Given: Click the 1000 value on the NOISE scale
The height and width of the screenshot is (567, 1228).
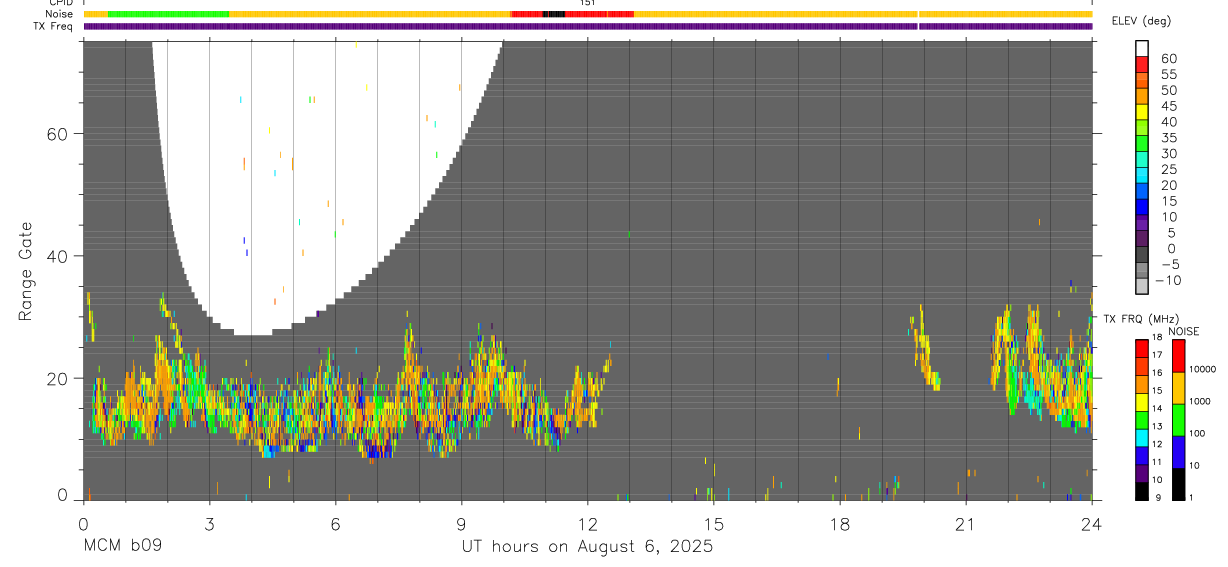Looking at the screenshot, I should click(1200, 401).
